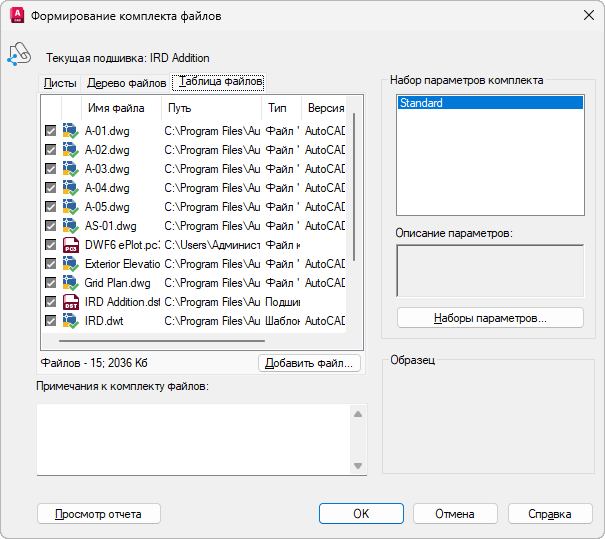Click into the Примечания к комплекту файлов text box

coord(195,439)
